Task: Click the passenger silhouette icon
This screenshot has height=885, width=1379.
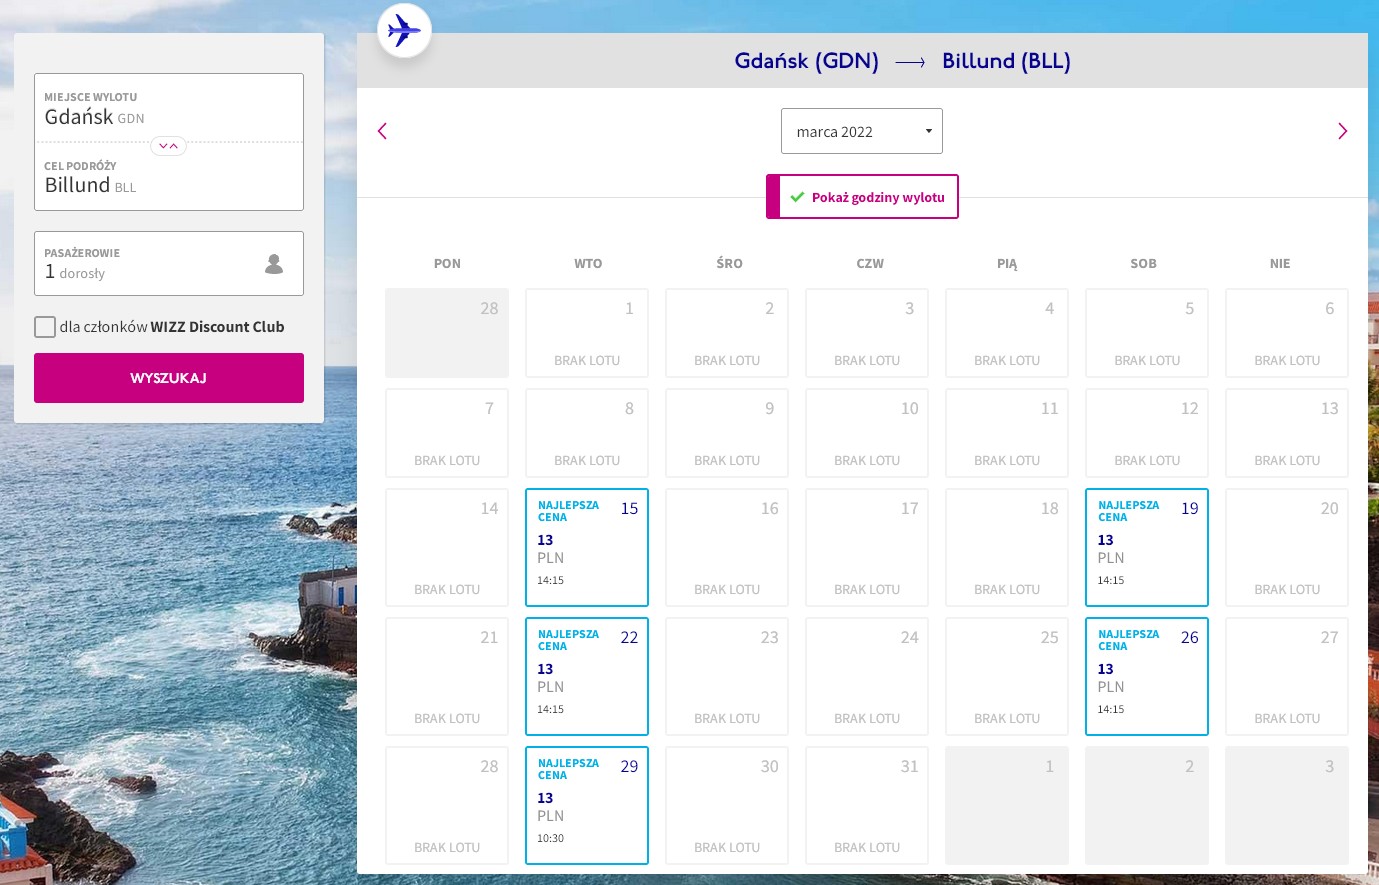Action: (274, 264)
